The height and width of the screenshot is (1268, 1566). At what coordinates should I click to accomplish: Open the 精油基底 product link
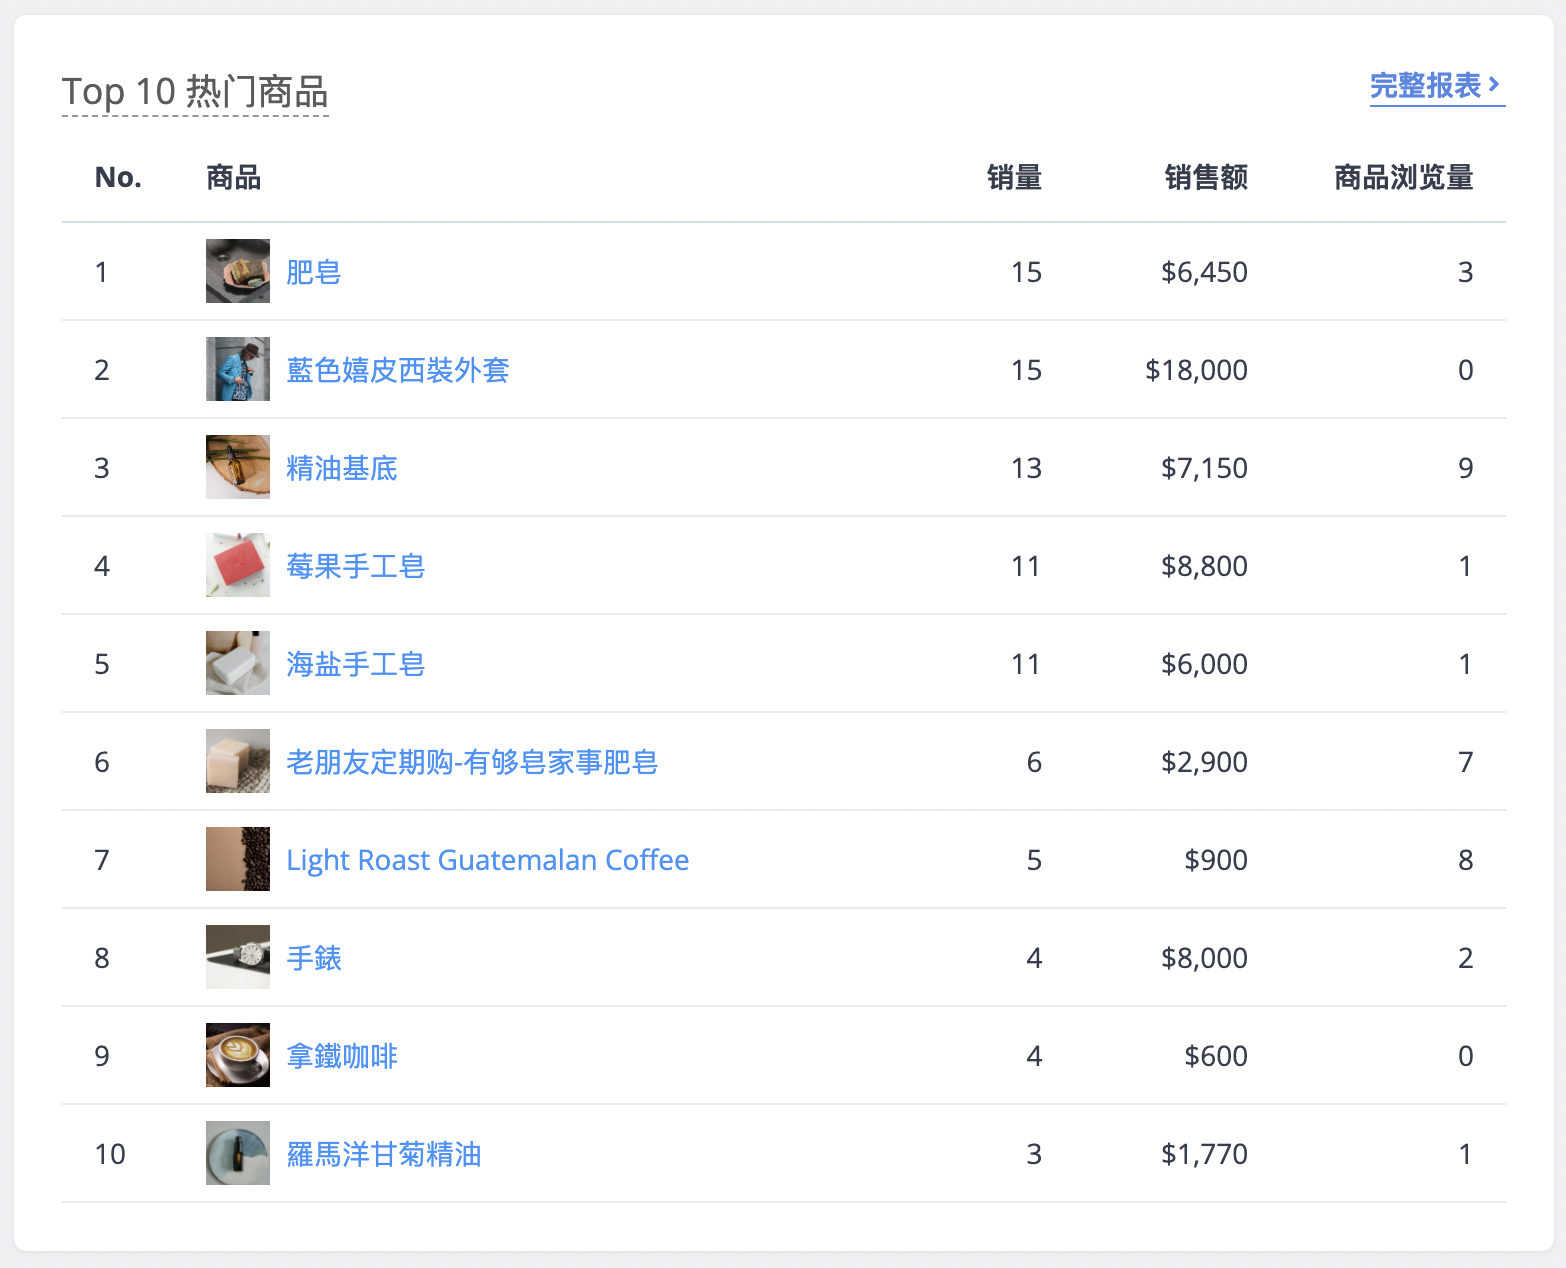(x=342, y=468)
